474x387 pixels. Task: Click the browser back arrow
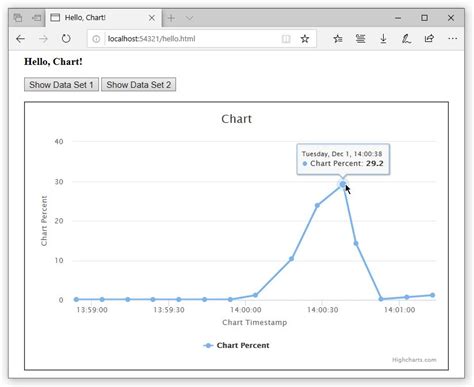[20, 39]
